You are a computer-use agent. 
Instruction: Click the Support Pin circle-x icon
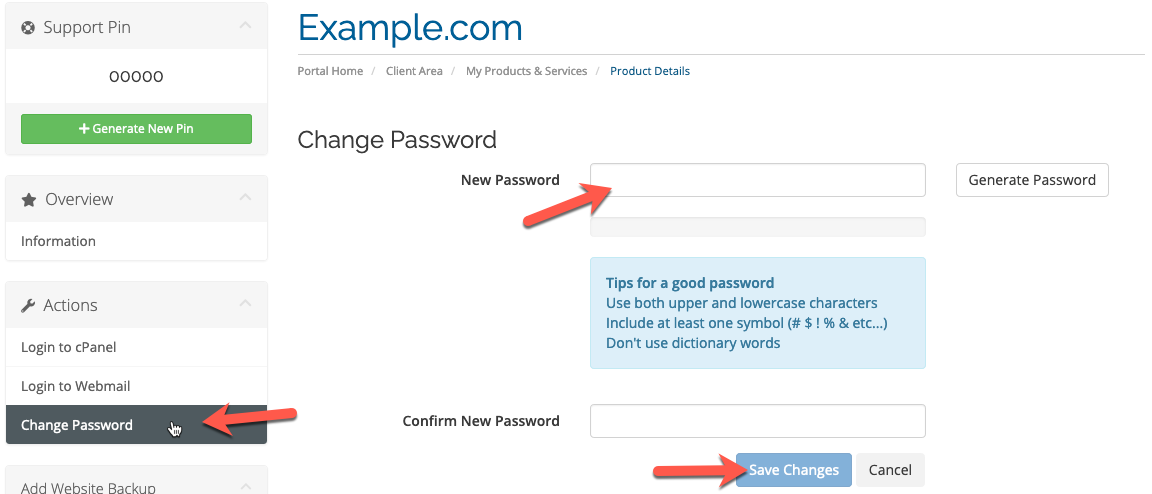(28, 28)
